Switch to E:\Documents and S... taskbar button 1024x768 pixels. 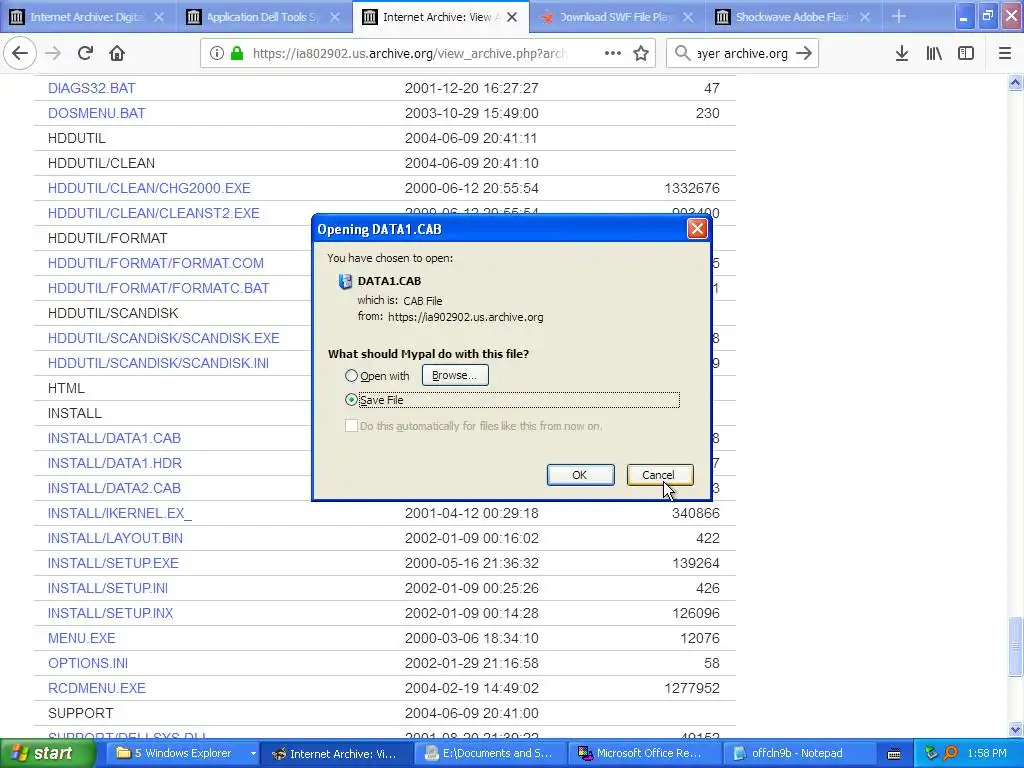click(x=491, y=754)
